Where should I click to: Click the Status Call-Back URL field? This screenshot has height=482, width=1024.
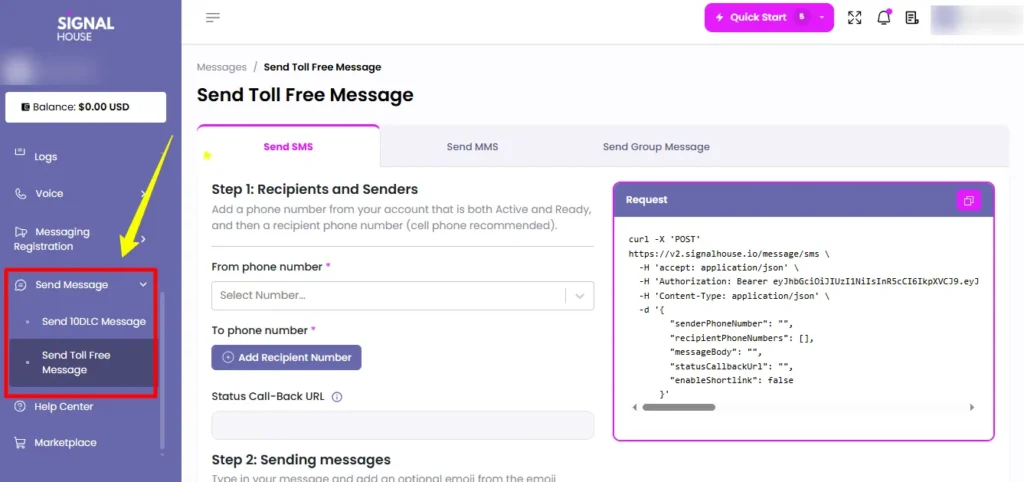[402, 425]
